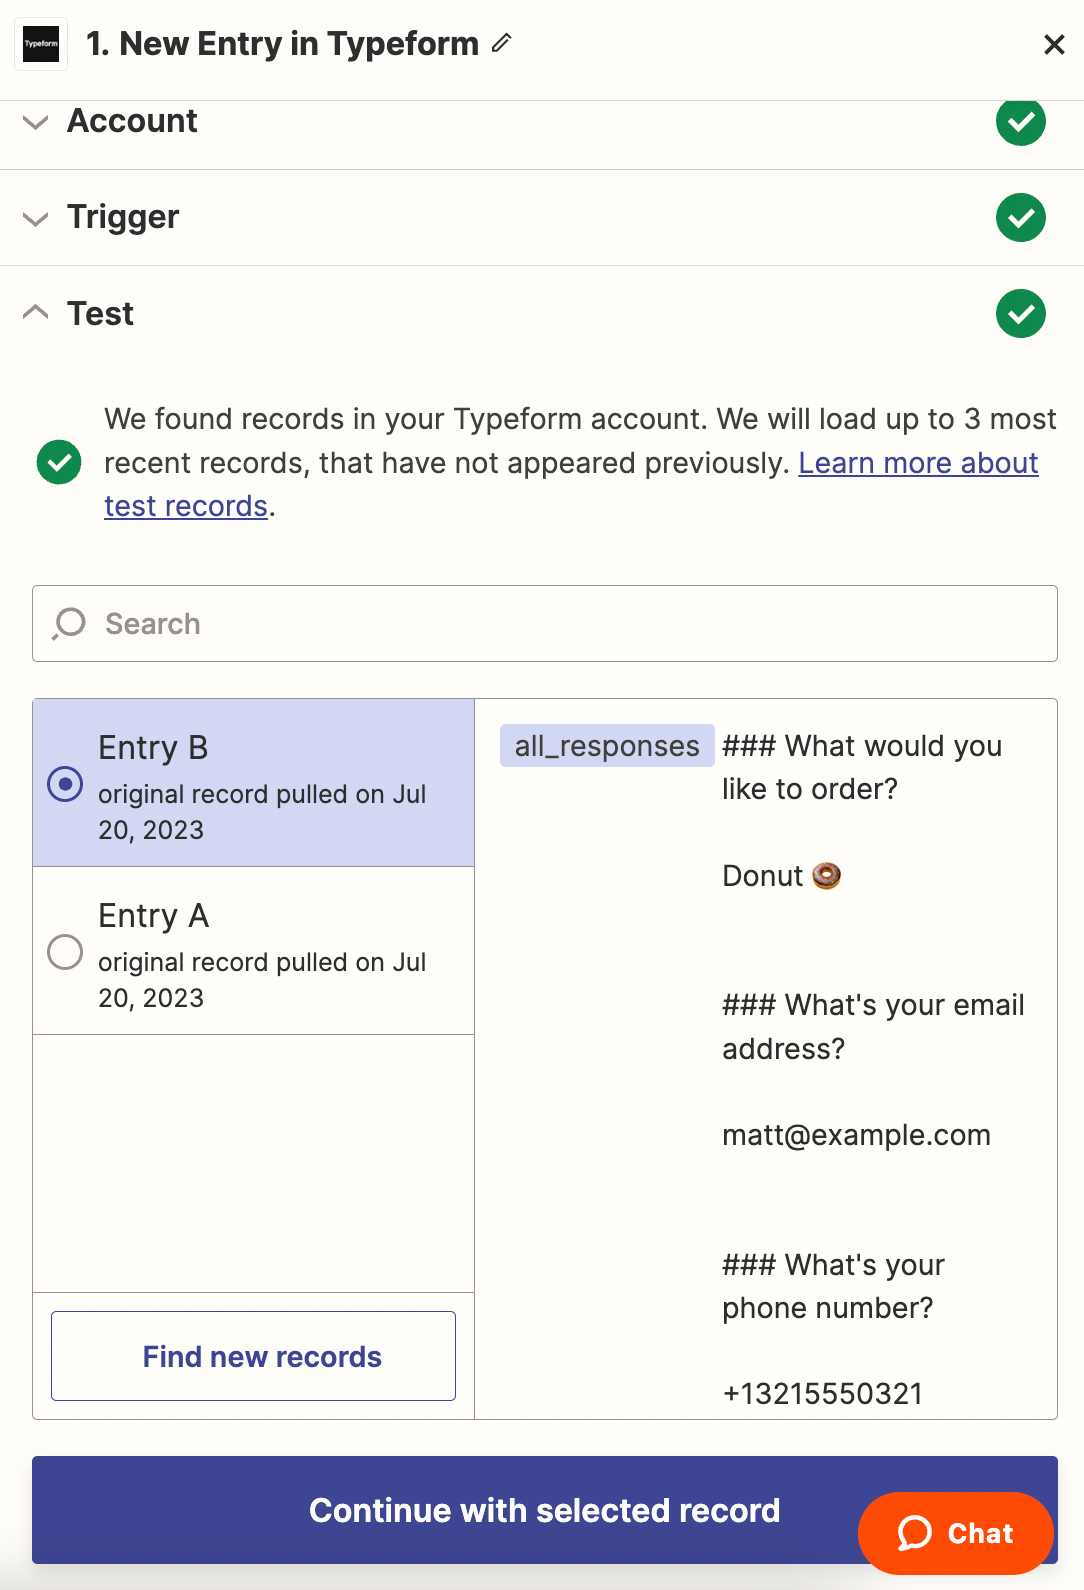The width and height of the screenshot is (1084, 1590).
Task: Click Find new records button
Action: tap(254, 1356)
